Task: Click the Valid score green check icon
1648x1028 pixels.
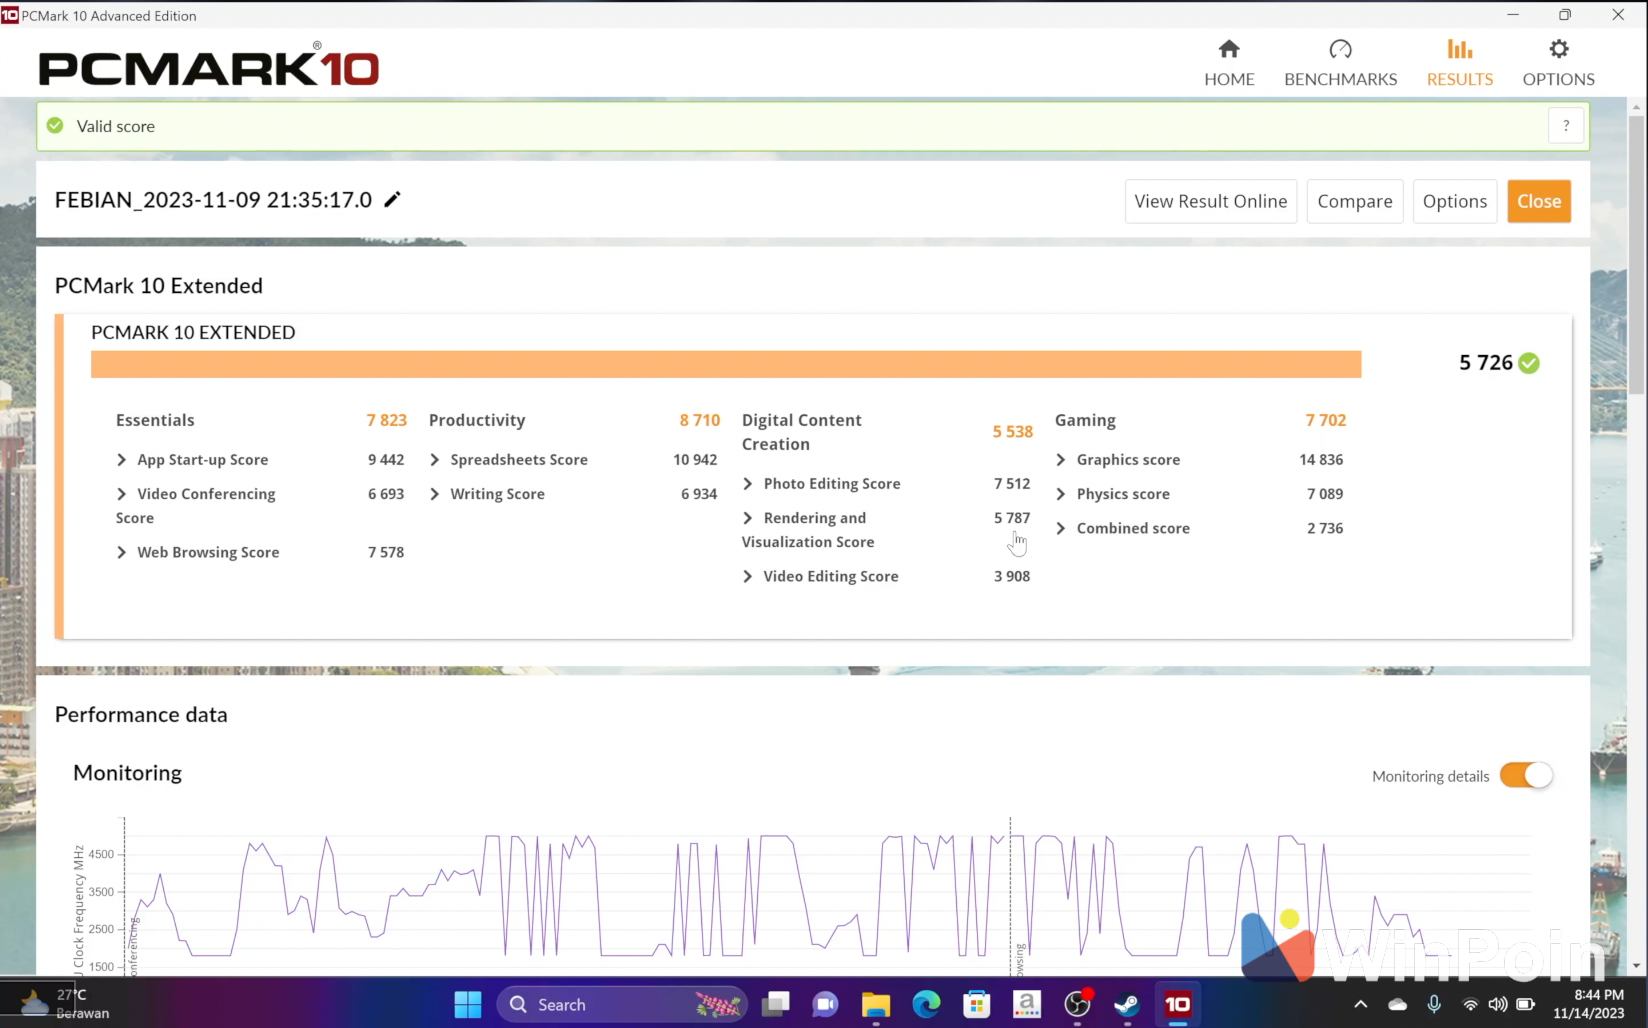Action: tap(55, 126)
